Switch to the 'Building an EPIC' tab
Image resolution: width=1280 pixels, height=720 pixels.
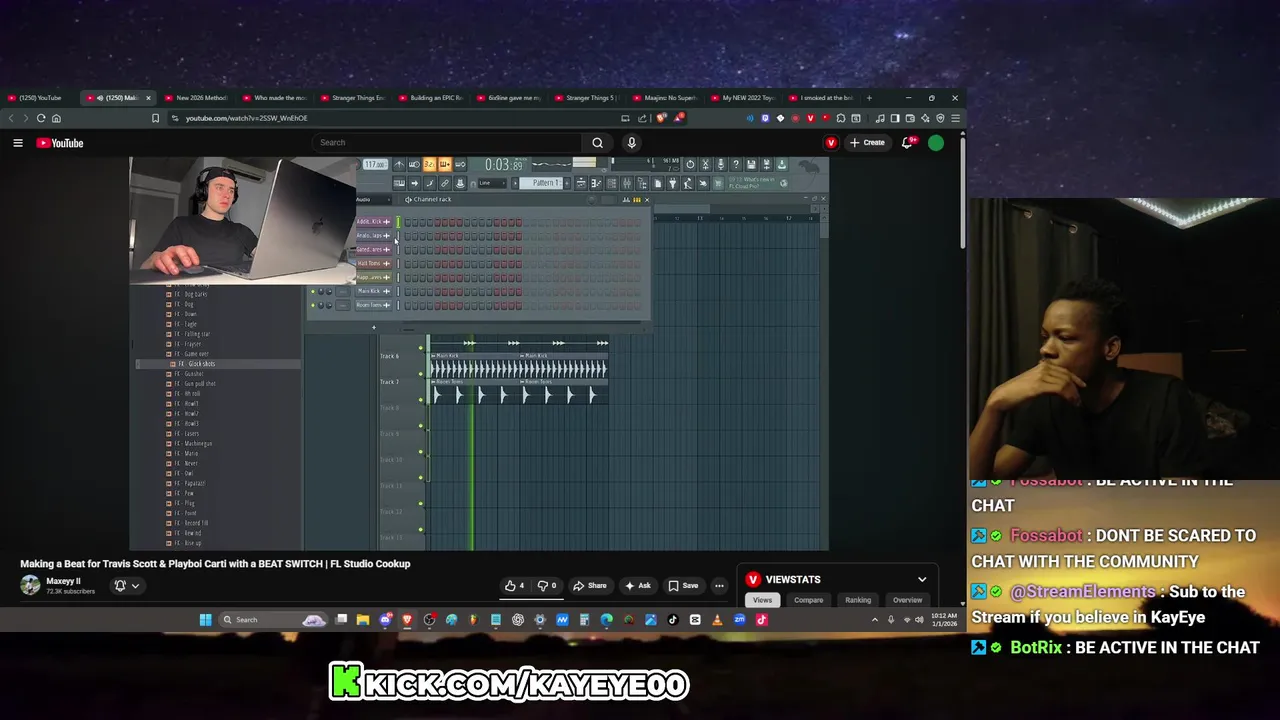coord(432,98)
